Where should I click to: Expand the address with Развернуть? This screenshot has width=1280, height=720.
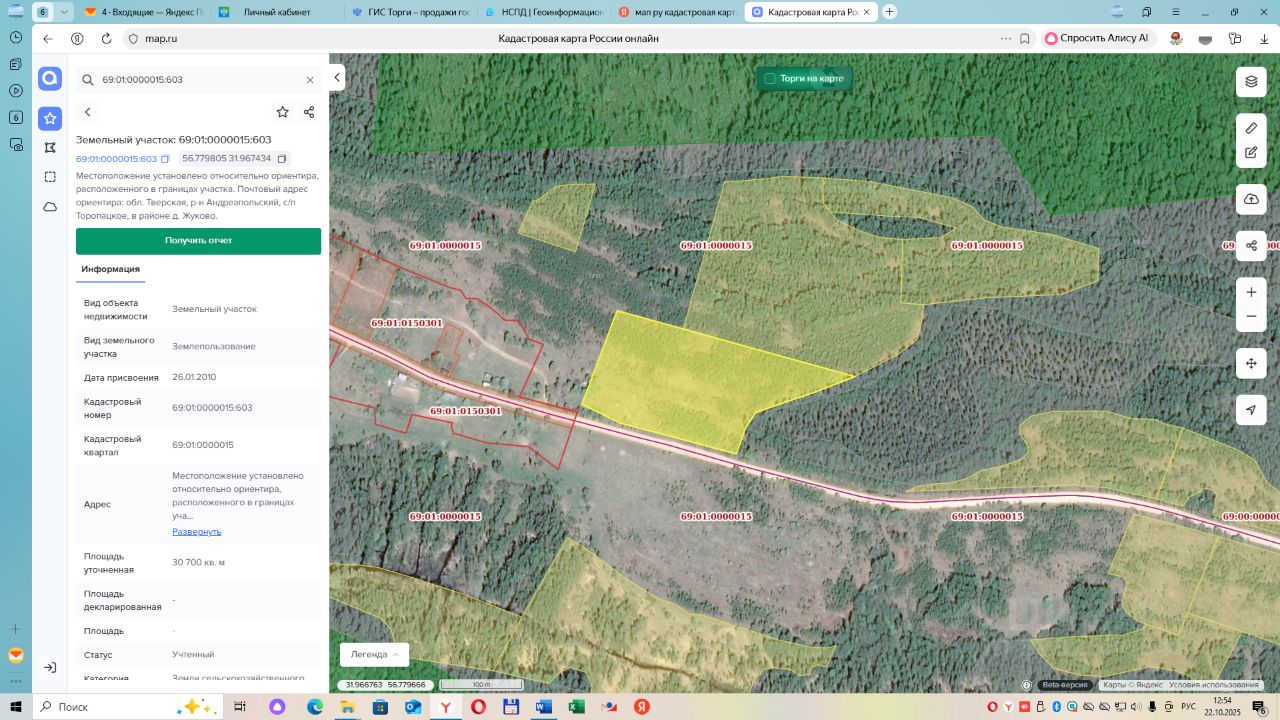point(196,531)
